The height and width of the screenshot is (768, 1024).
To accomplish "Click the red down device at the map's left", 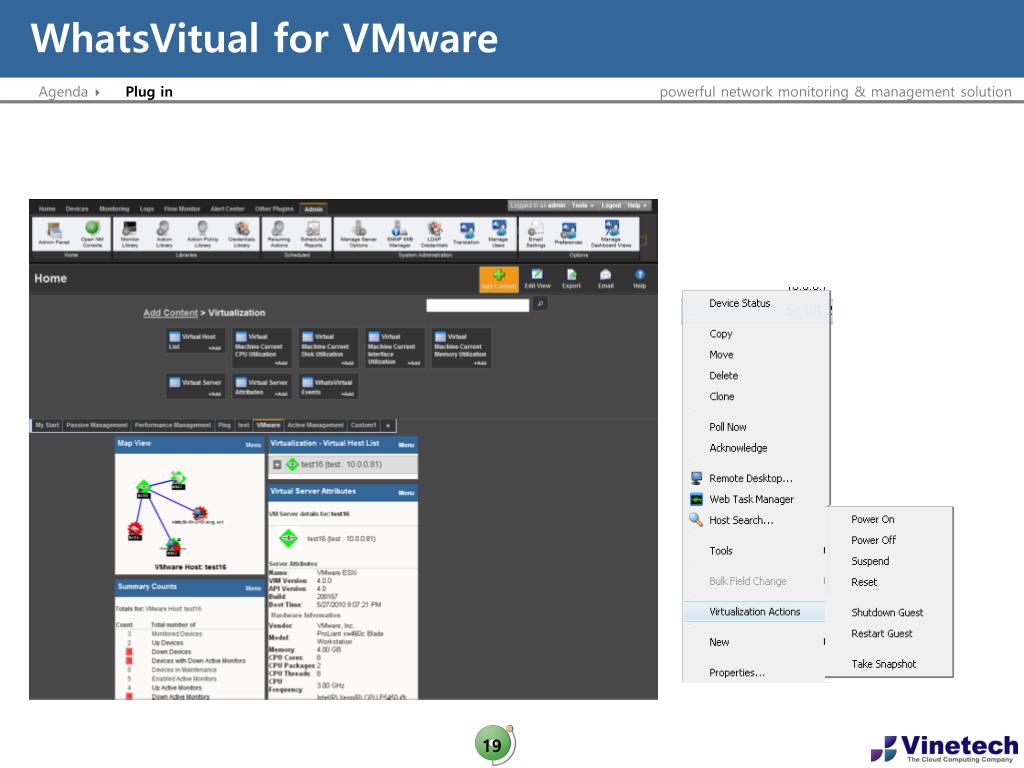I will click(135, 528).
